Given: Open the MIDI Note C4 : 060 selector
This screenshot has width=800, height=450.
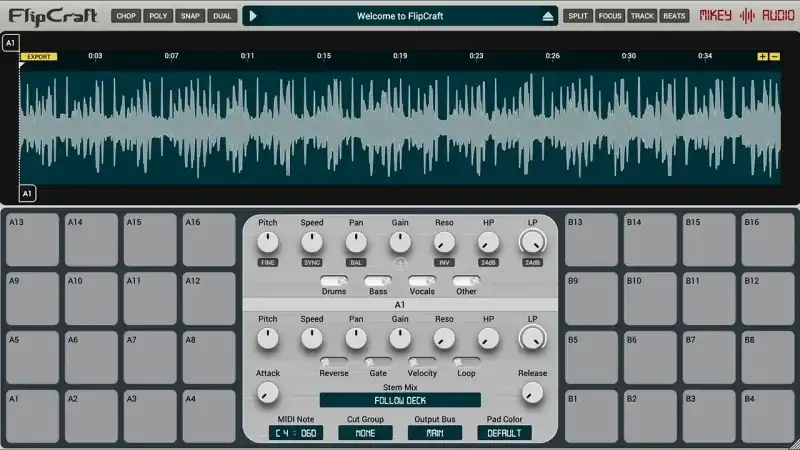Looking at the screenshot, I should [x=296, y=433].
